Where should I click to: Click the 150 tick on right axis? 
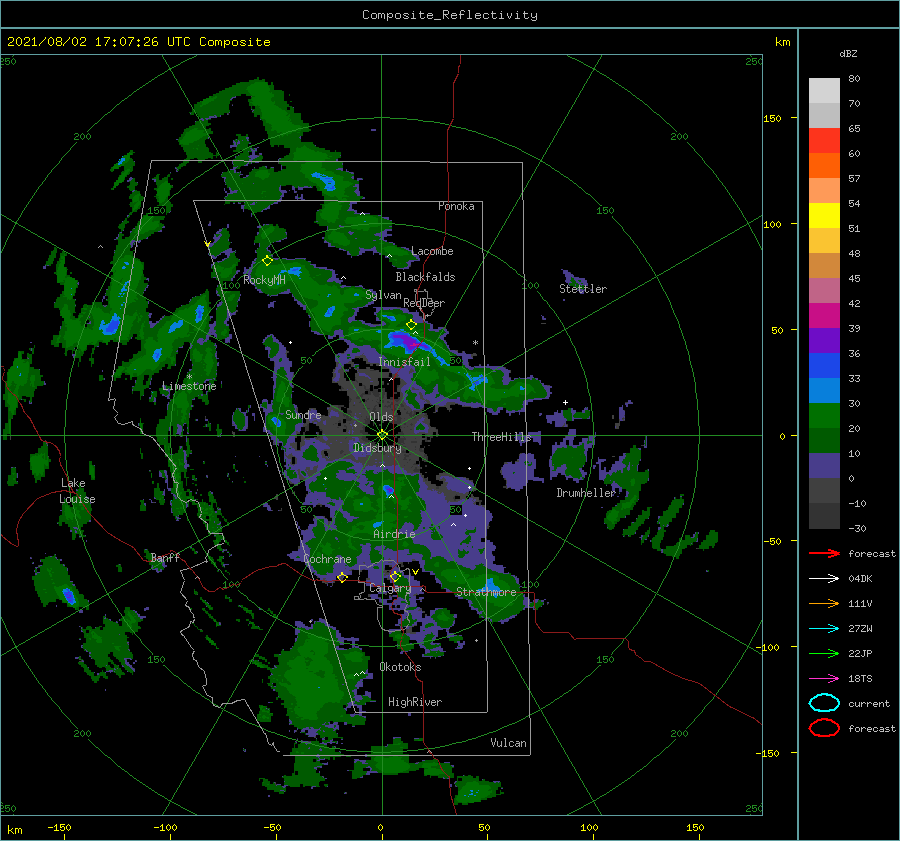point(772,118)
